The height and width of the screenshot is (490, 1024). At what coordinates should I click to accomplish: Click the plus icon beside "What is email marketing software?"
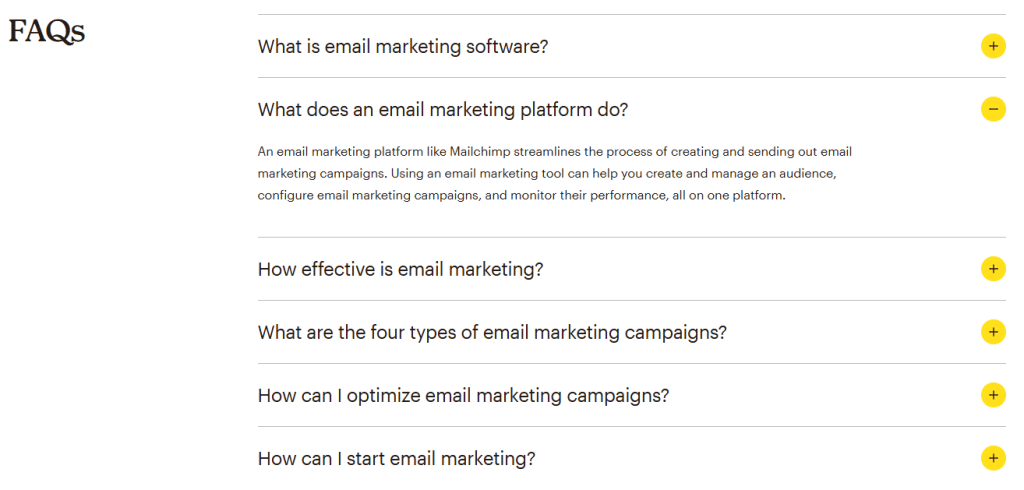point(992,46)
